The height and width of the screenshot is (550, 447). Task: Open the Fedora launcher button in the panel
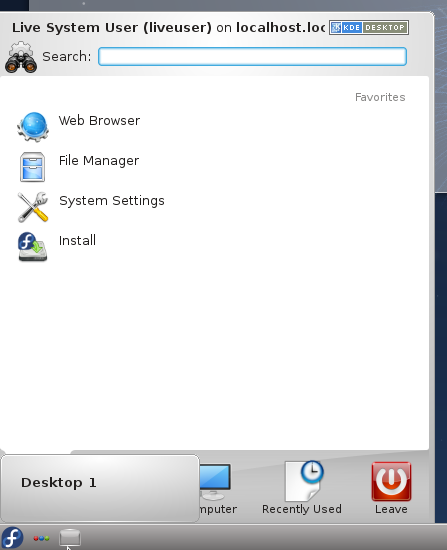[12, 537]
